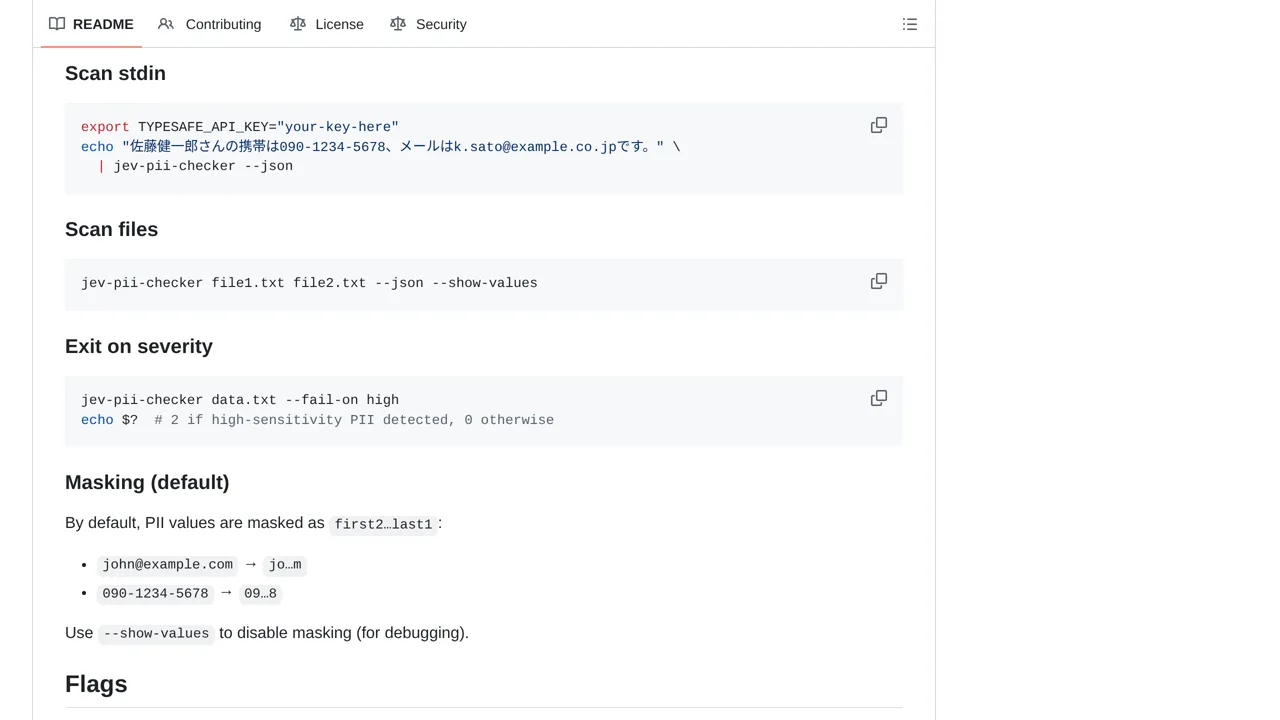
Task: Click the echo $? comment line
Action: tap(317, 420)
